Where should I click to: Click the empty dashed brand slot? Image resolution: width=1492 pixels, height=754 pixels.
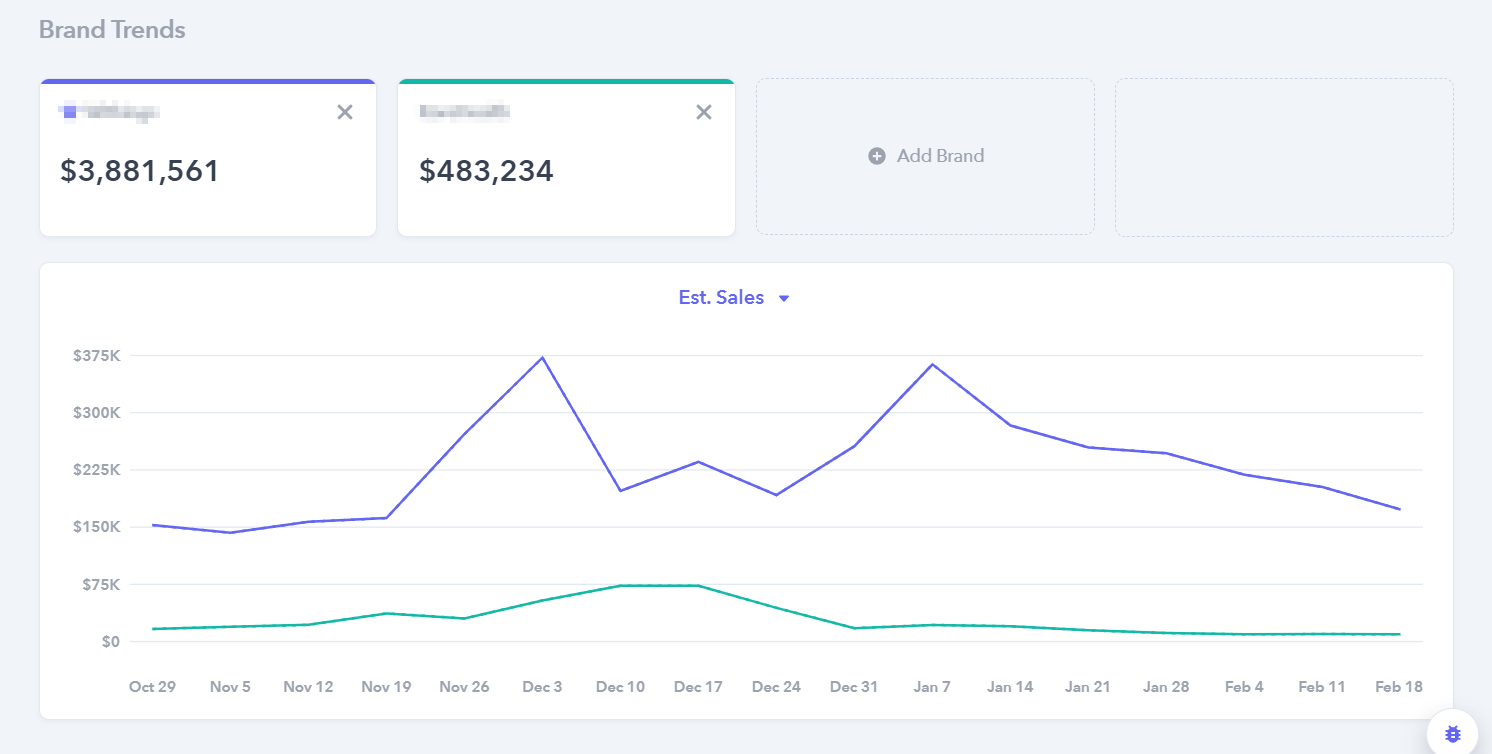point(1284,157)
